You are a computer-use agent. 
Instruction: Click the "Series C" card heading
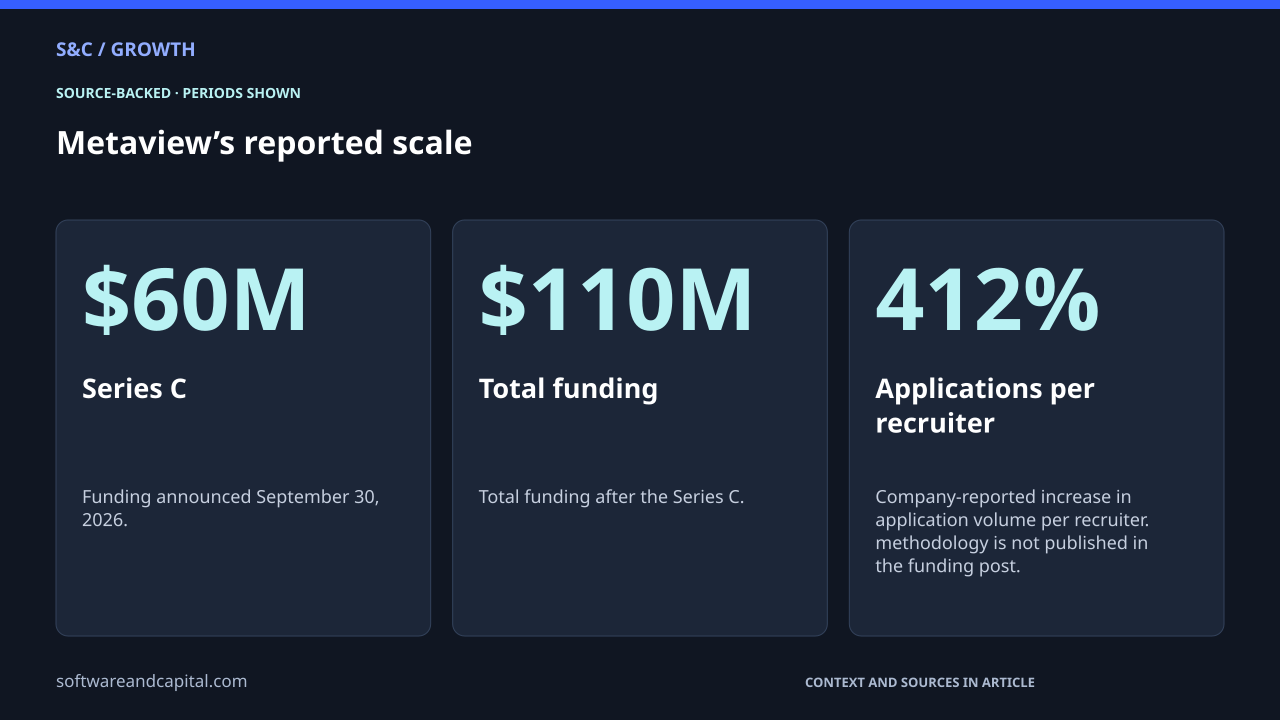click(134, 389)
